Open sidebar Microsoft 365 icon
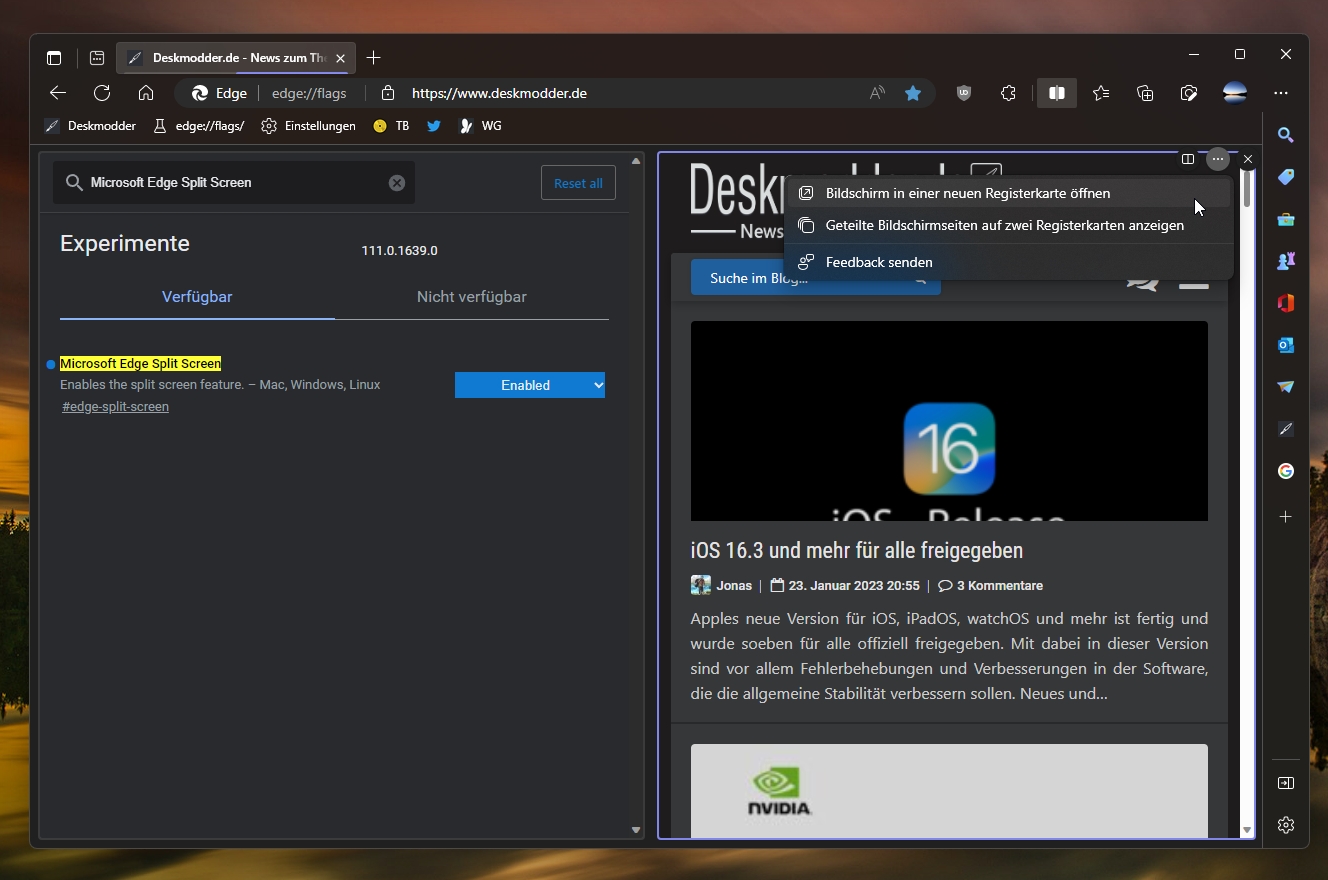The width and height of the screenshot is (1328, 880). (x=1286, y=303)
